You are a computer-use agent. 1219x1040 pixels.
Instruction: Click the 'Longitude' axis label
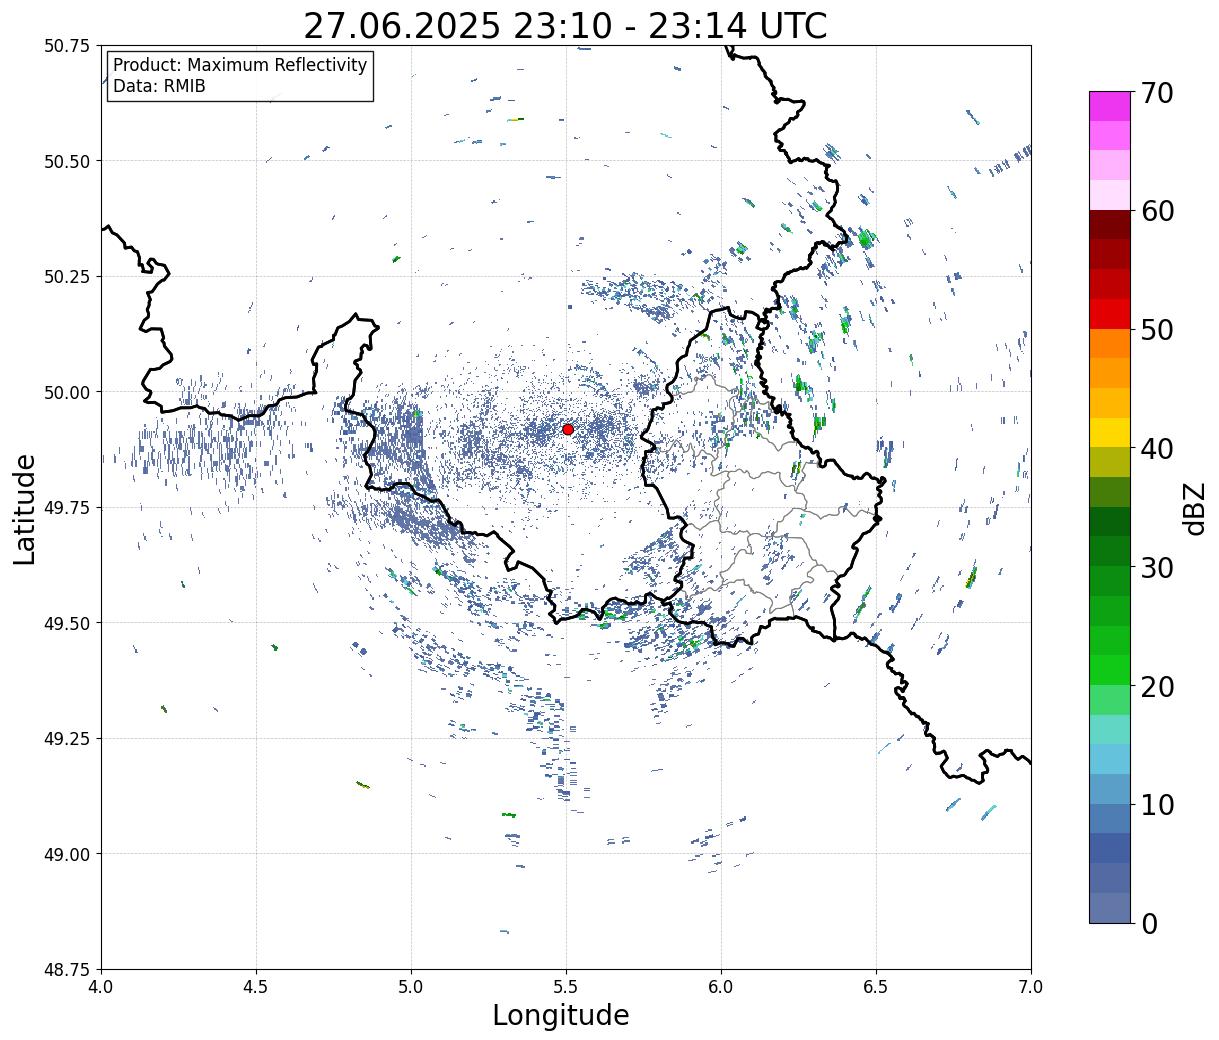pos(561,1015)
